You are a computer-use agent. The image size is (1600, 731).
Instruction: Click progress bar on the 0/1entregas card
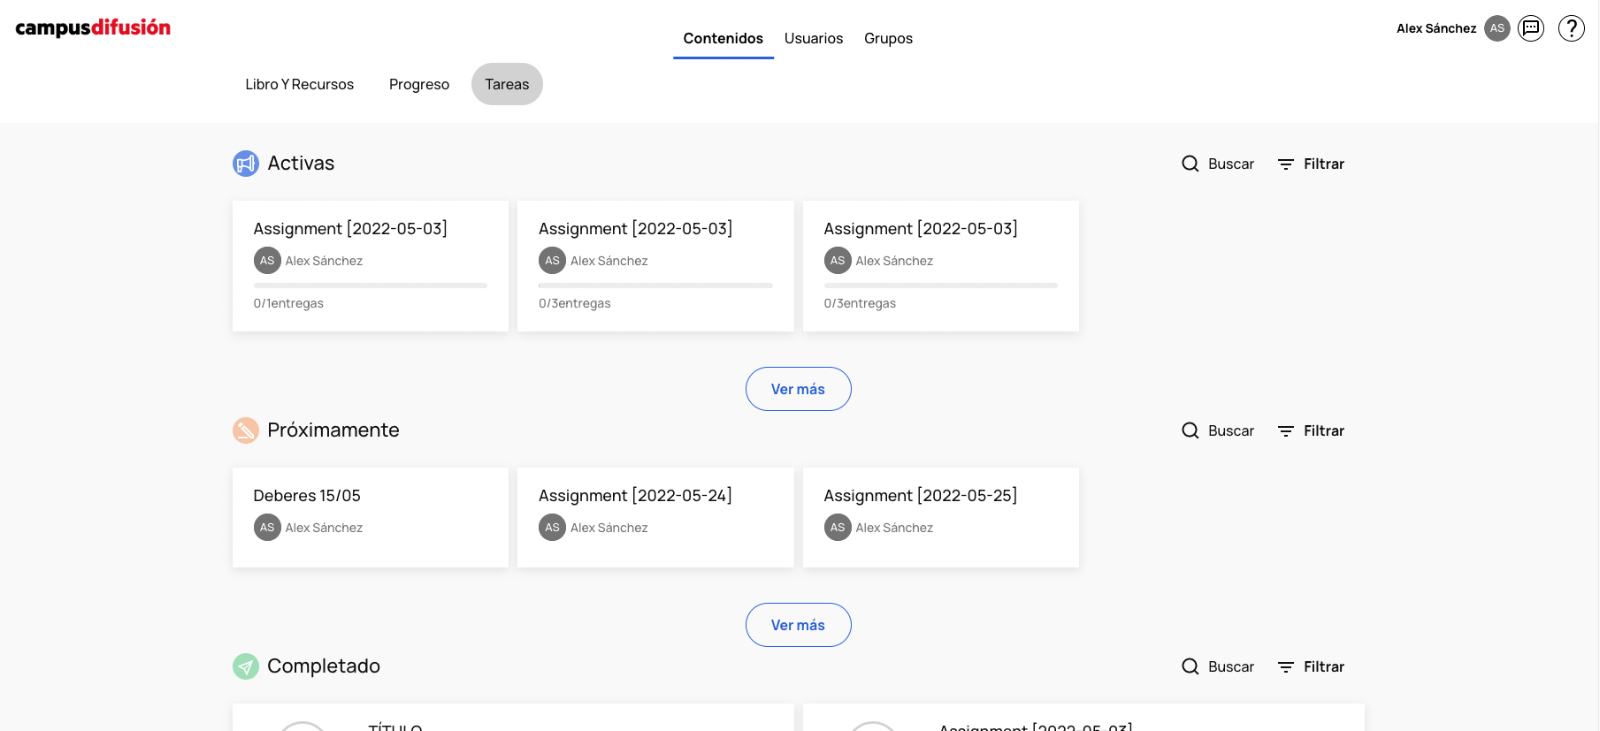[x=371, y=286]
